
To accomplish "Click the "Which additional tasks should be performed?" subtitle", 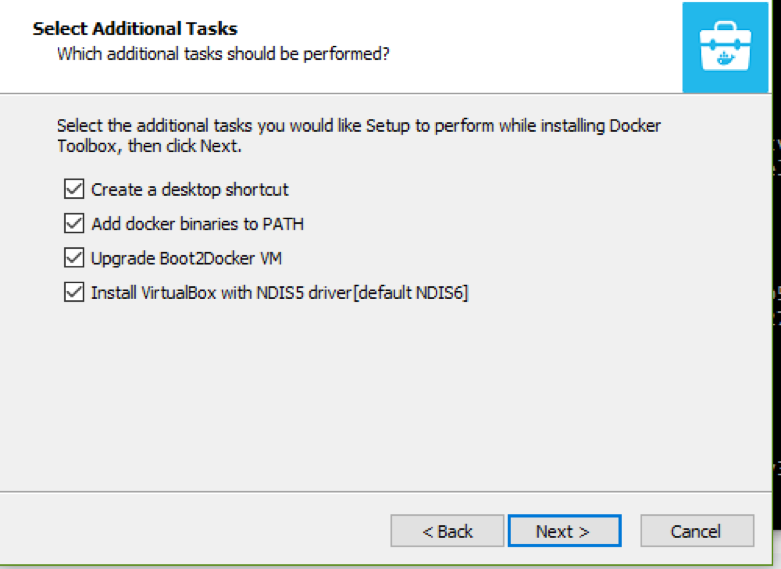I will 223,53.
